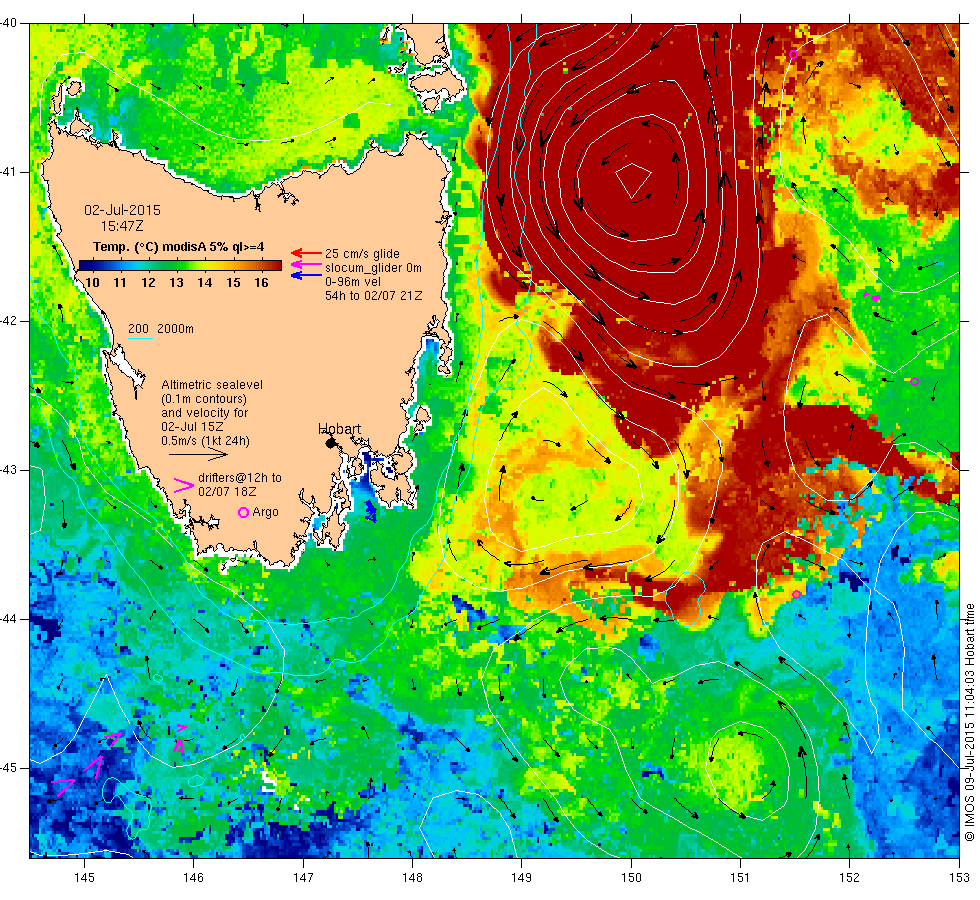
Task: Click the temperature colour bar
Action: (180, 265)
